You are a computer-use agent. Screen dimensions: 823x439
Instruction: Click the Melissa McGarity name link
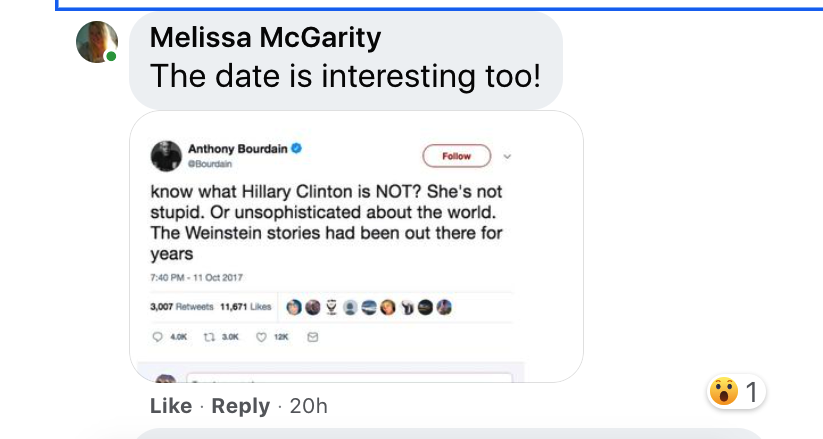pos(266,37)
